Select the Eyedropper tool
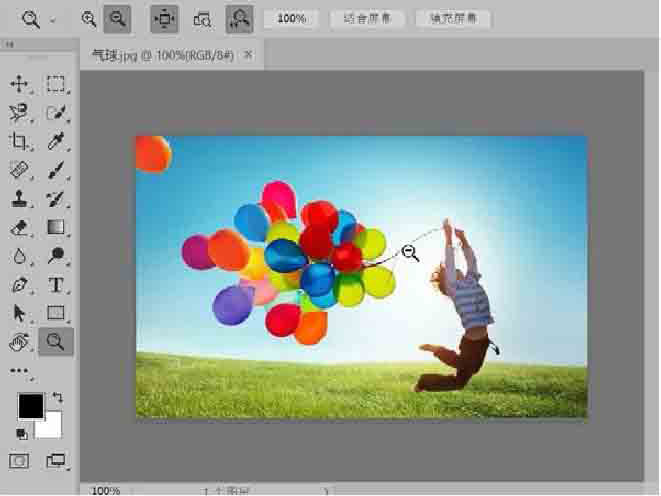The width and height of the screenshot is (661, 496). (x=56, y=141)
